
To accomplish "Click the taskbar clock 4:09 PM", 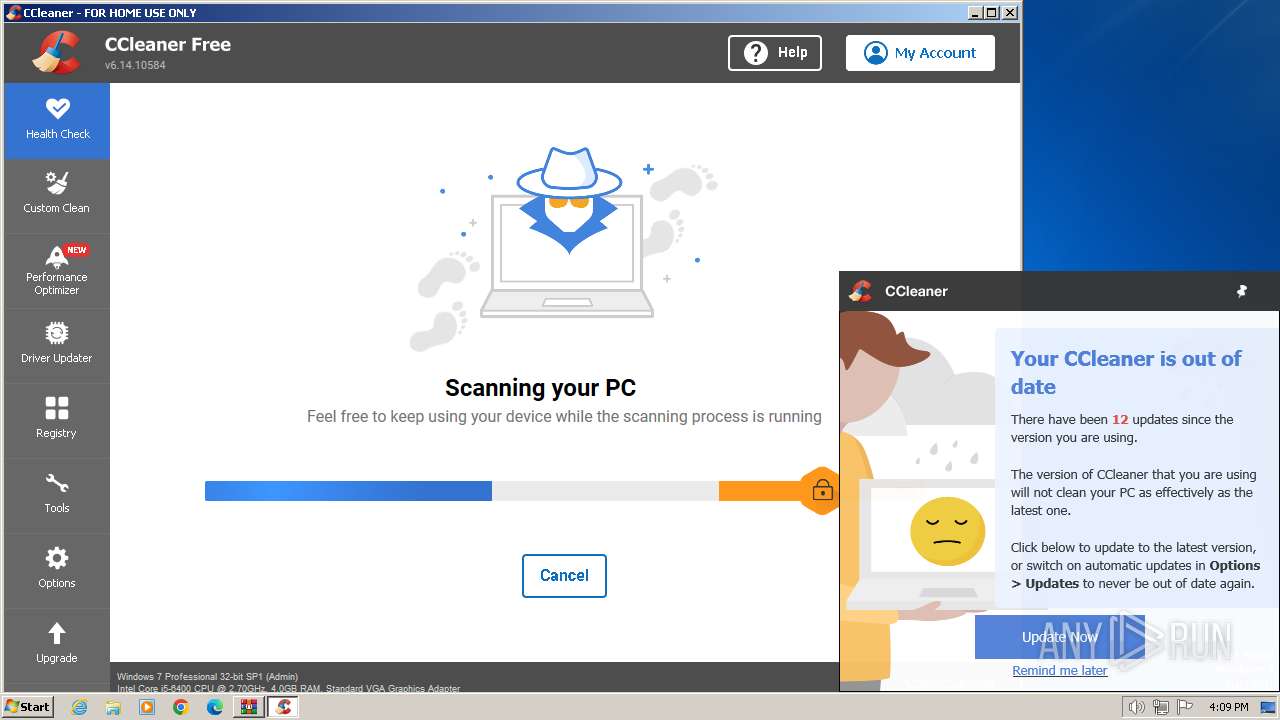I will click(x=1228, y=707).
